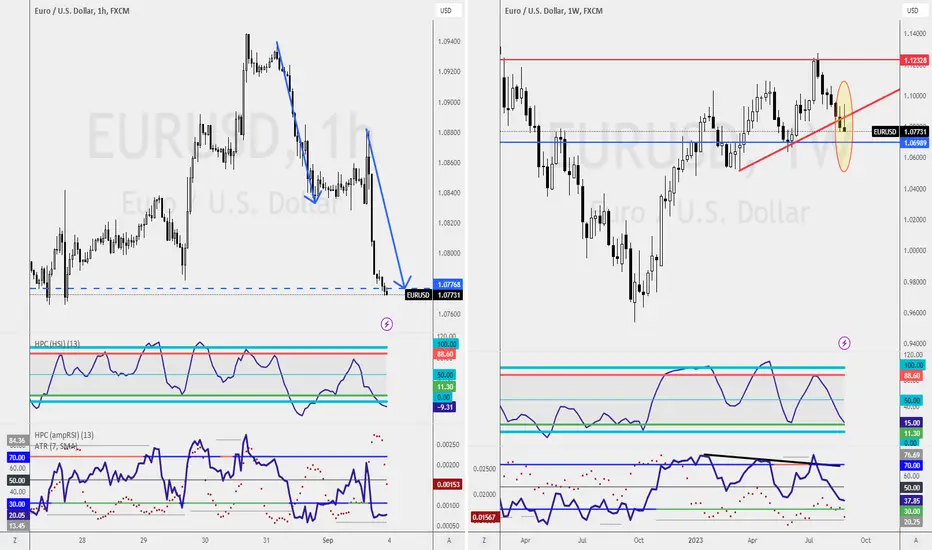Click the HPC (HSI) (13) indicator legend
Viewport: 932px width, 550px height.
point(57,344)
